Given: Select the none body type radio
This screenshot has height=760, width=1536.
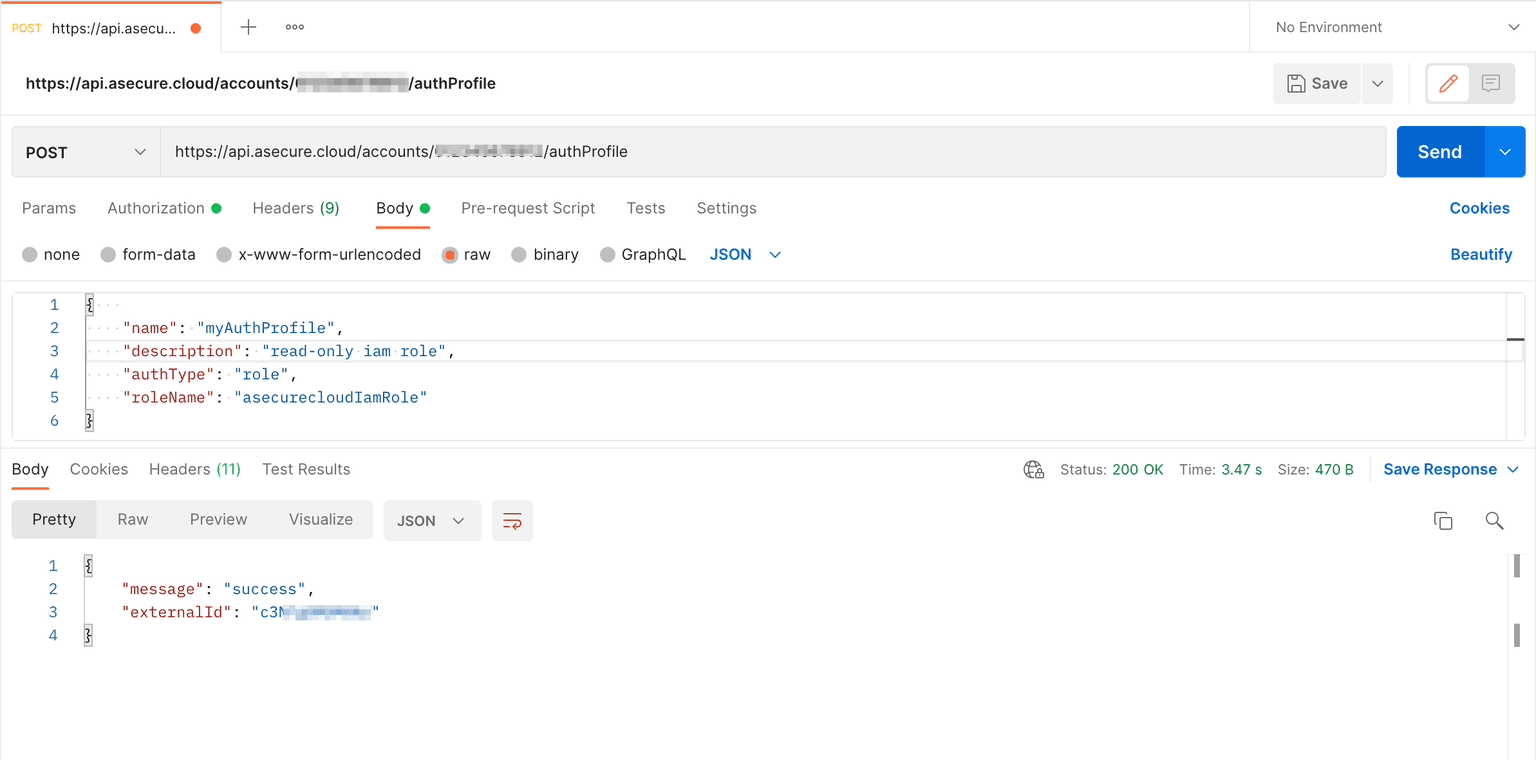Looking at the screenshot, I should (30, 255).
